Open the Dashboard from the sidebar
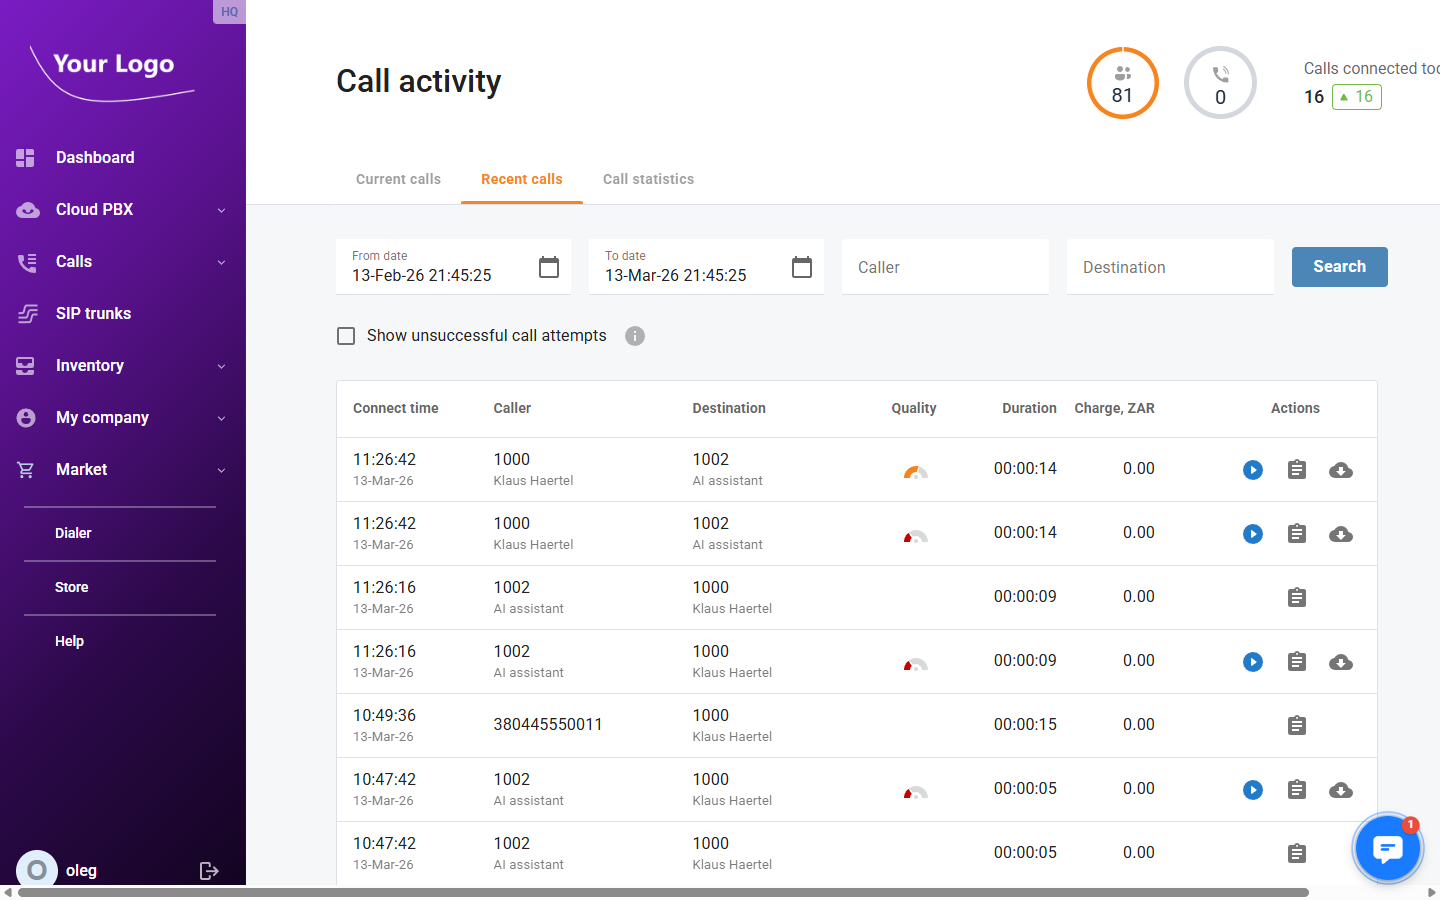The width and height of the screenshot is (1440, 900). tap(95, 157)
